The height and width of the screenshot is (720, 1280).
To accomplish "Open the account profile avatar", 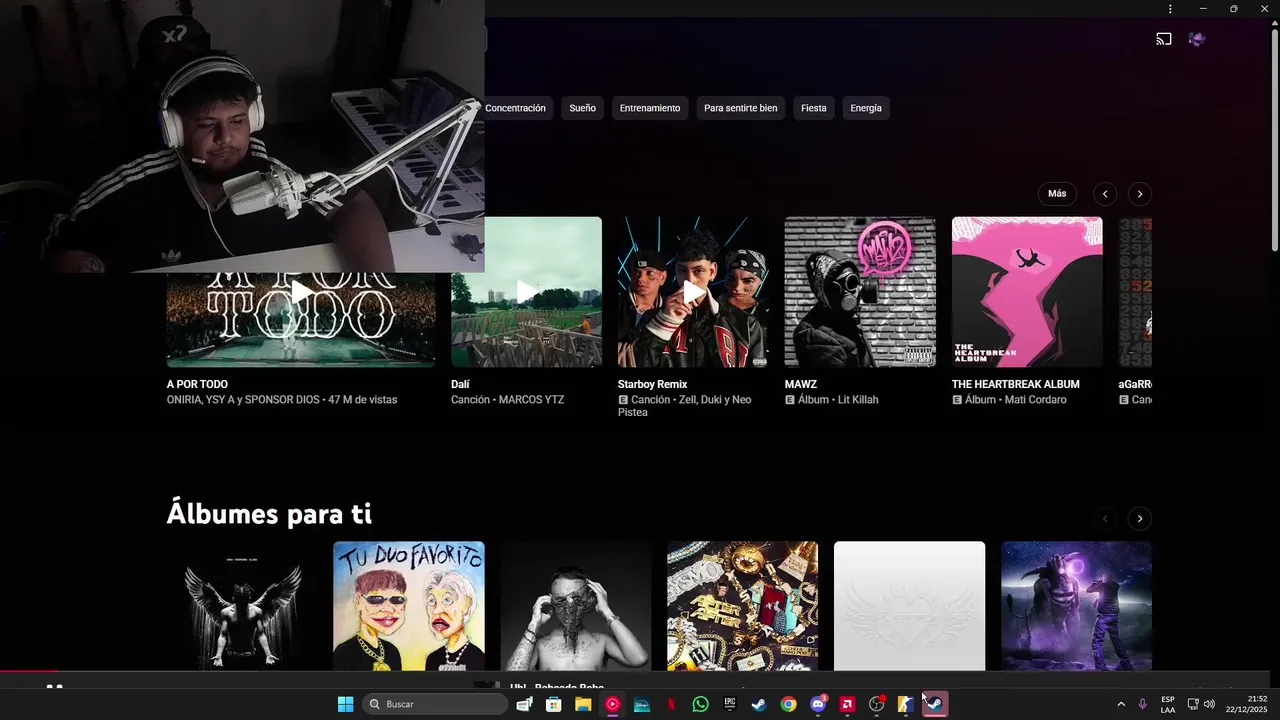I will point(1197,39).
